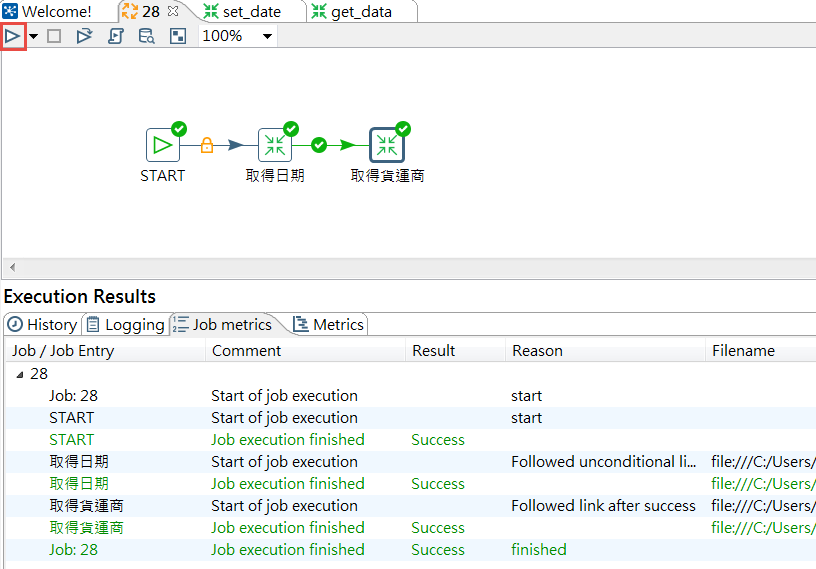This screenshot has width=816, height=569.
Task: Click the canvas horizontal scrollbar left arrow
Action: point(11,268)
